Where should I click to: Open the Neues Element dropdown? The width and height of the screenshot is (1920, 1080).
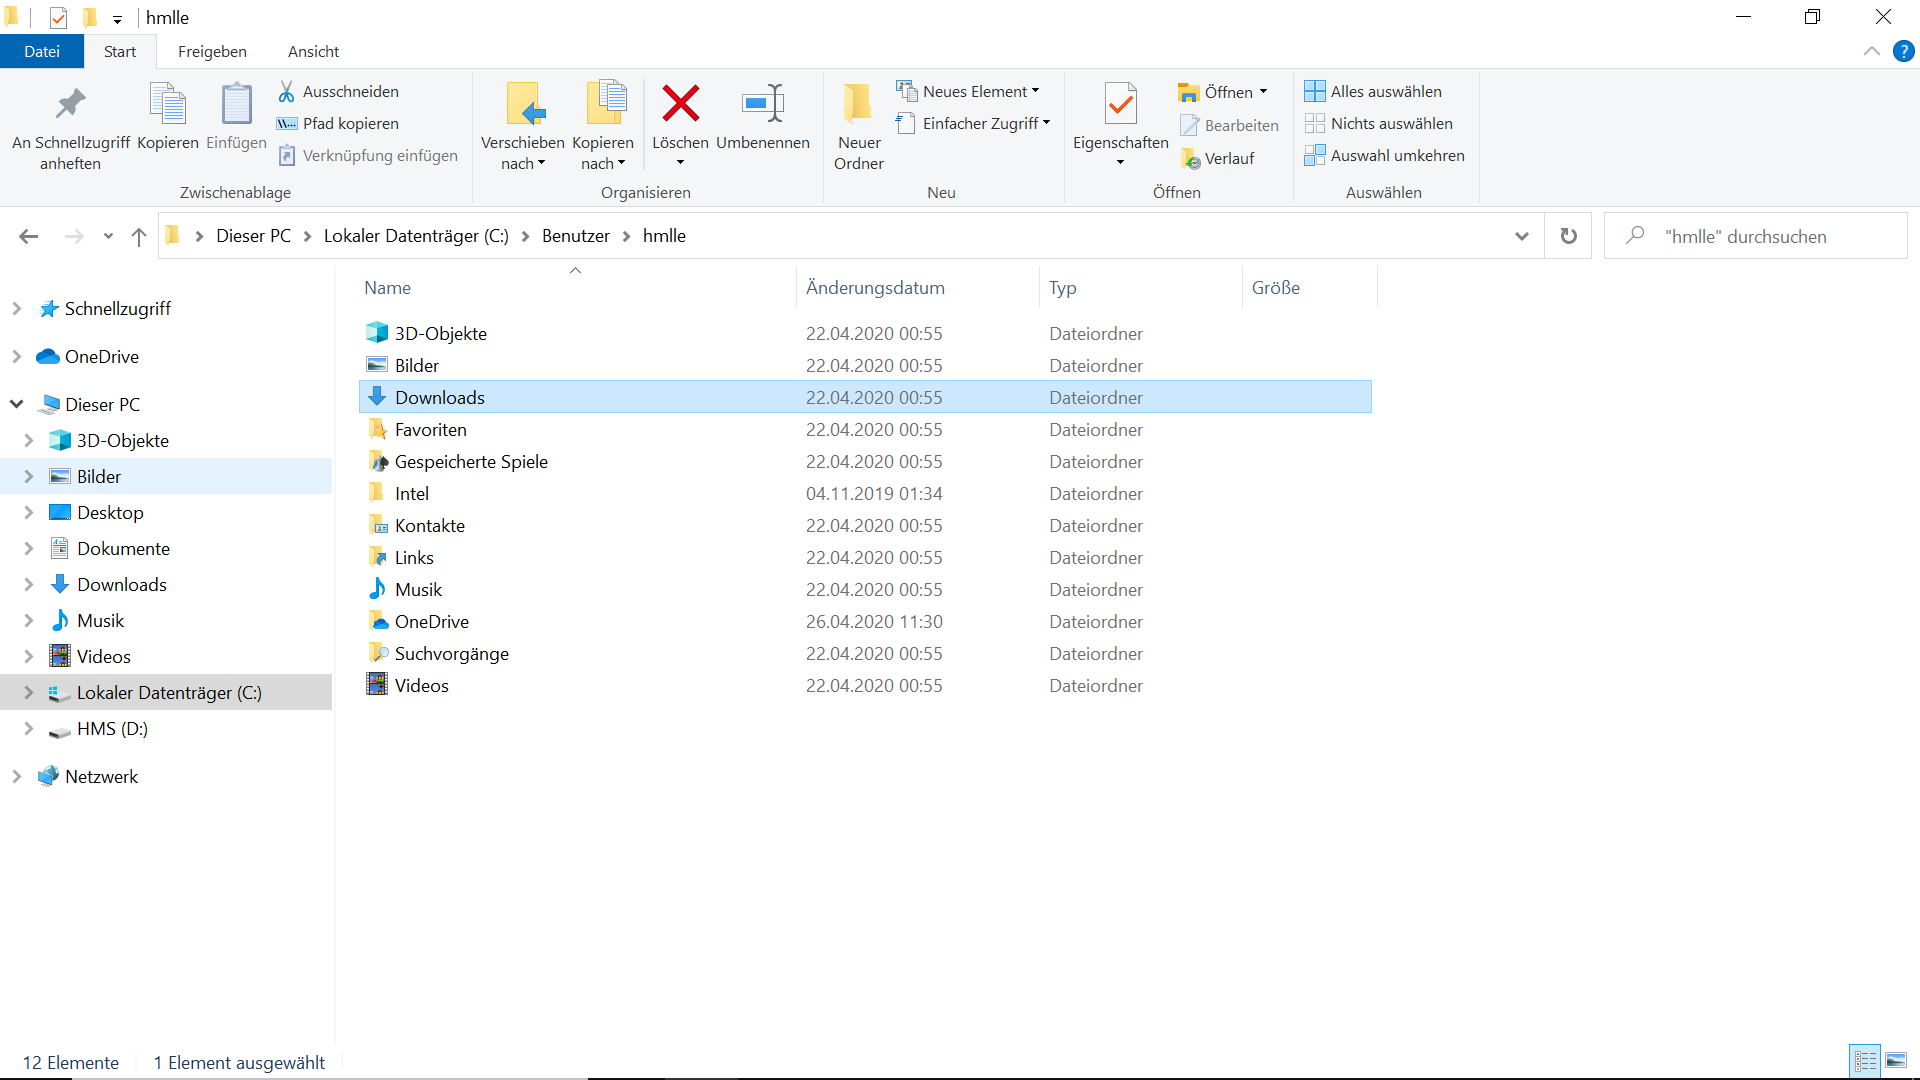(968, 91)
